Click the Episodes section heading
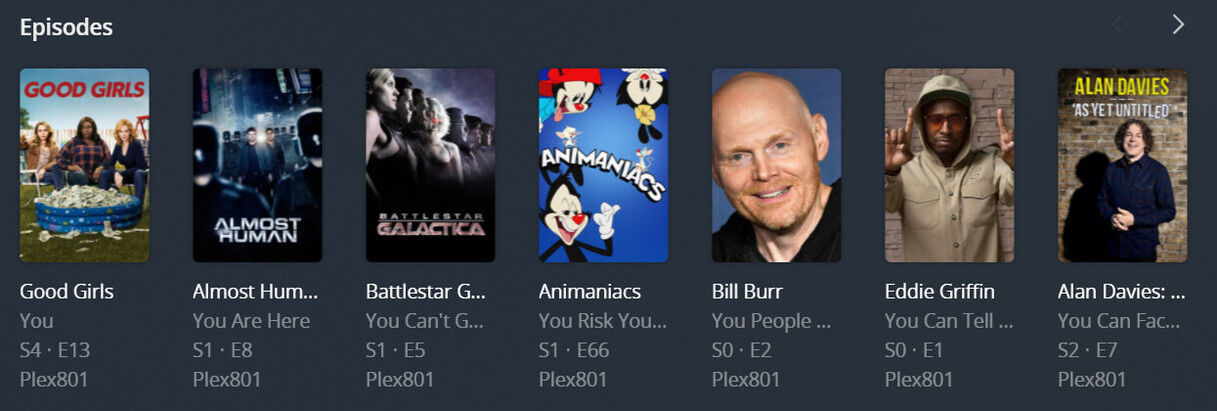The image size is (1217, 411). point(66,27)
